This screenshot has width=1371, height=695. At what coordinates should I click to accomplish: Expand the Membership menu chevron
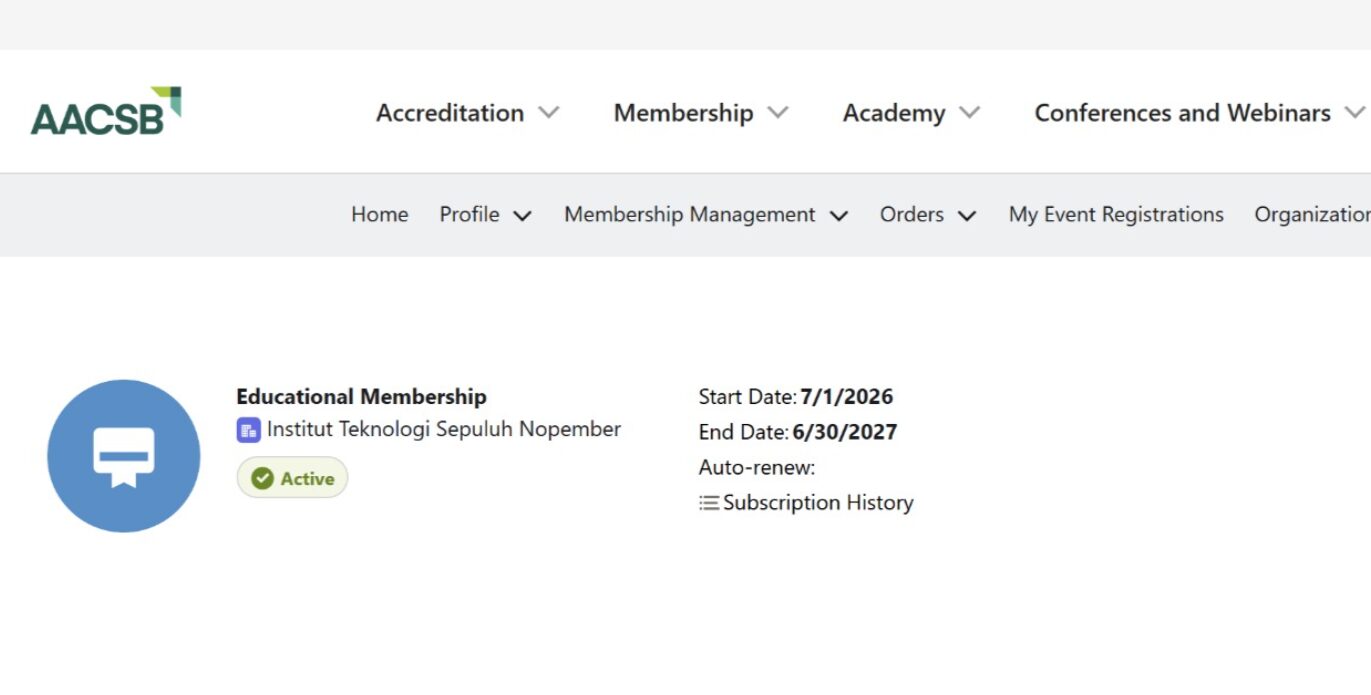pos(778,112)
